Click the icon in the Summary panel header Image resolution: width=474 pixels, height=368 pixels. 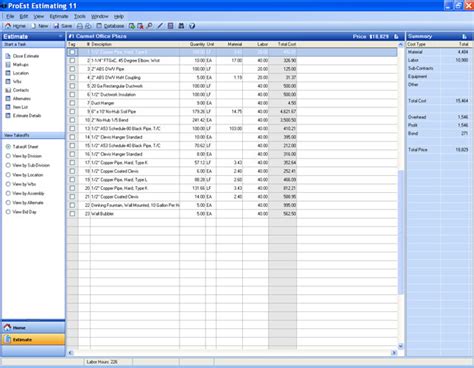464,36
